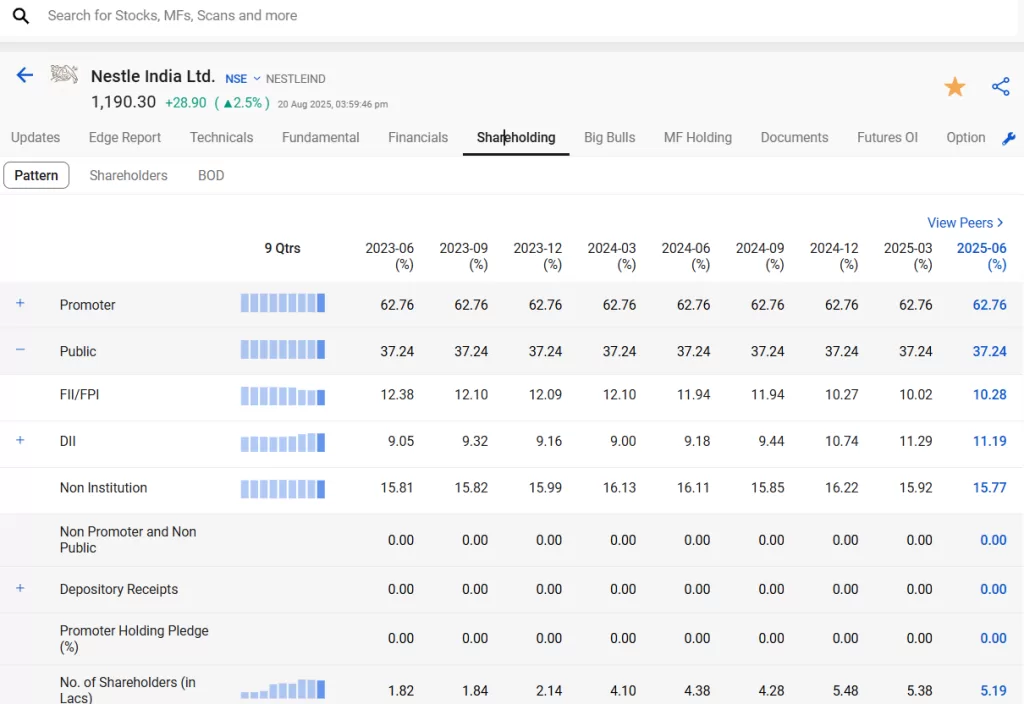Switch to the Shareholders sub-tab
This screenshot has width=1024, height=704.
click(128, 176)
